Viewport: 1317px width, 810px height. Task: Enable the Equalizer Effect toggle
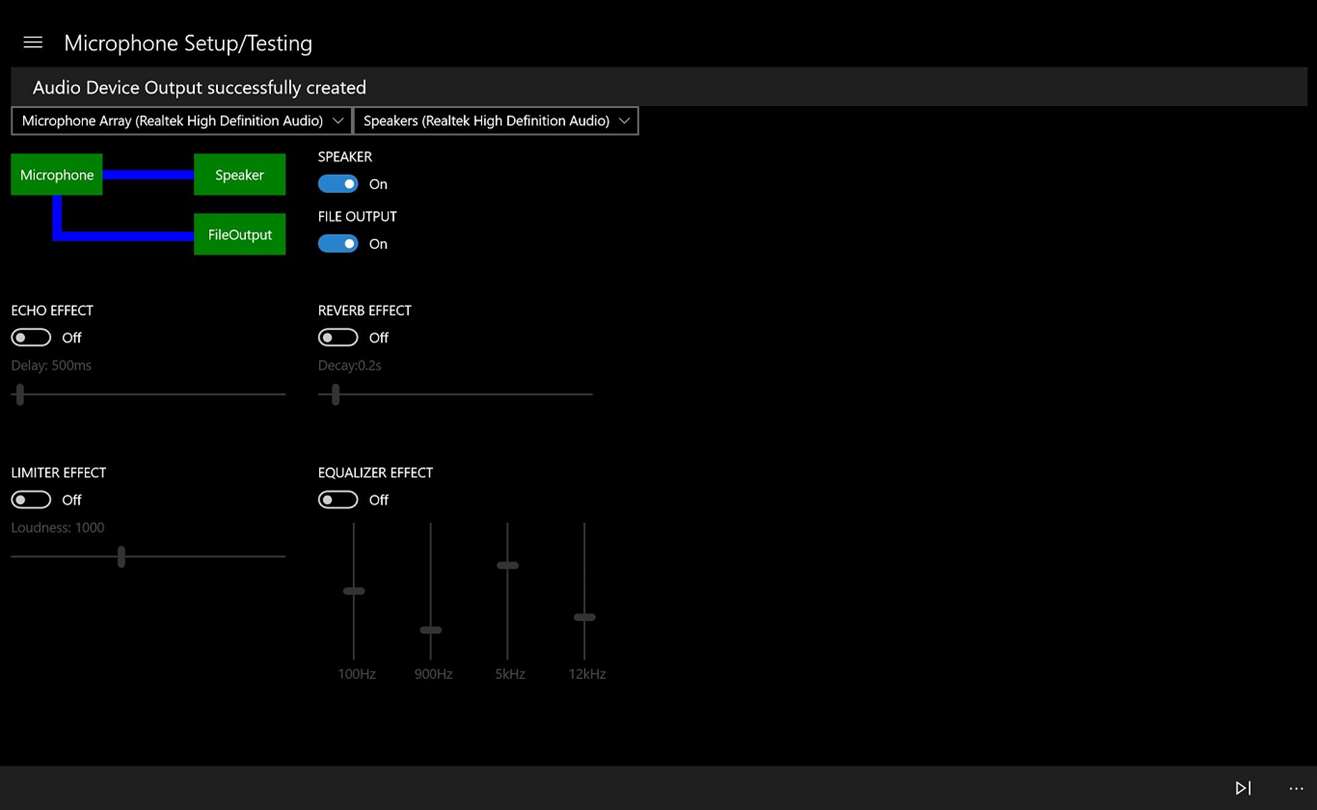point(338,500)
